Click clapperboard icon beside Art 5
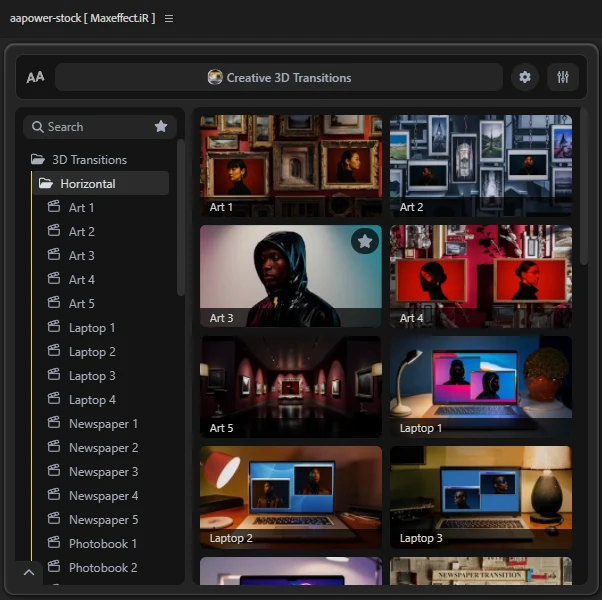Screen dimensions: 602x600 [54, 302]
